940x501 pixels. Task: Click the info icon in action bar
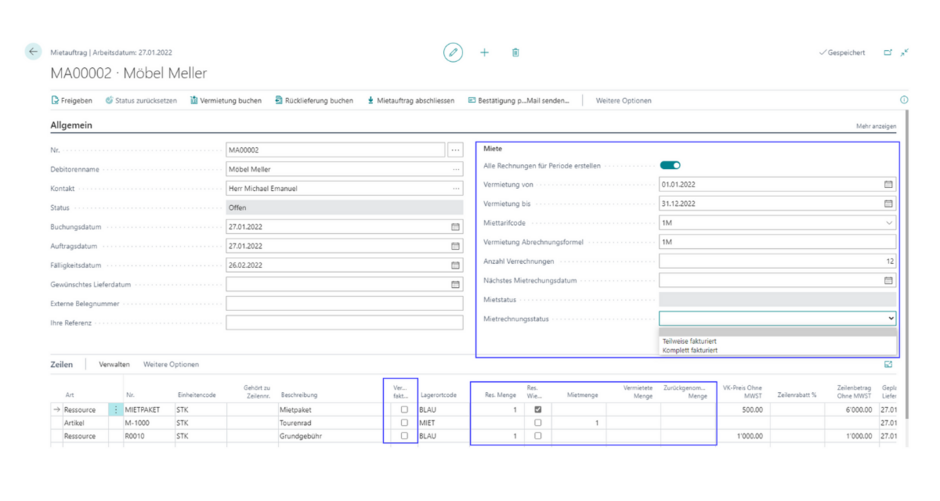[904, 100]
